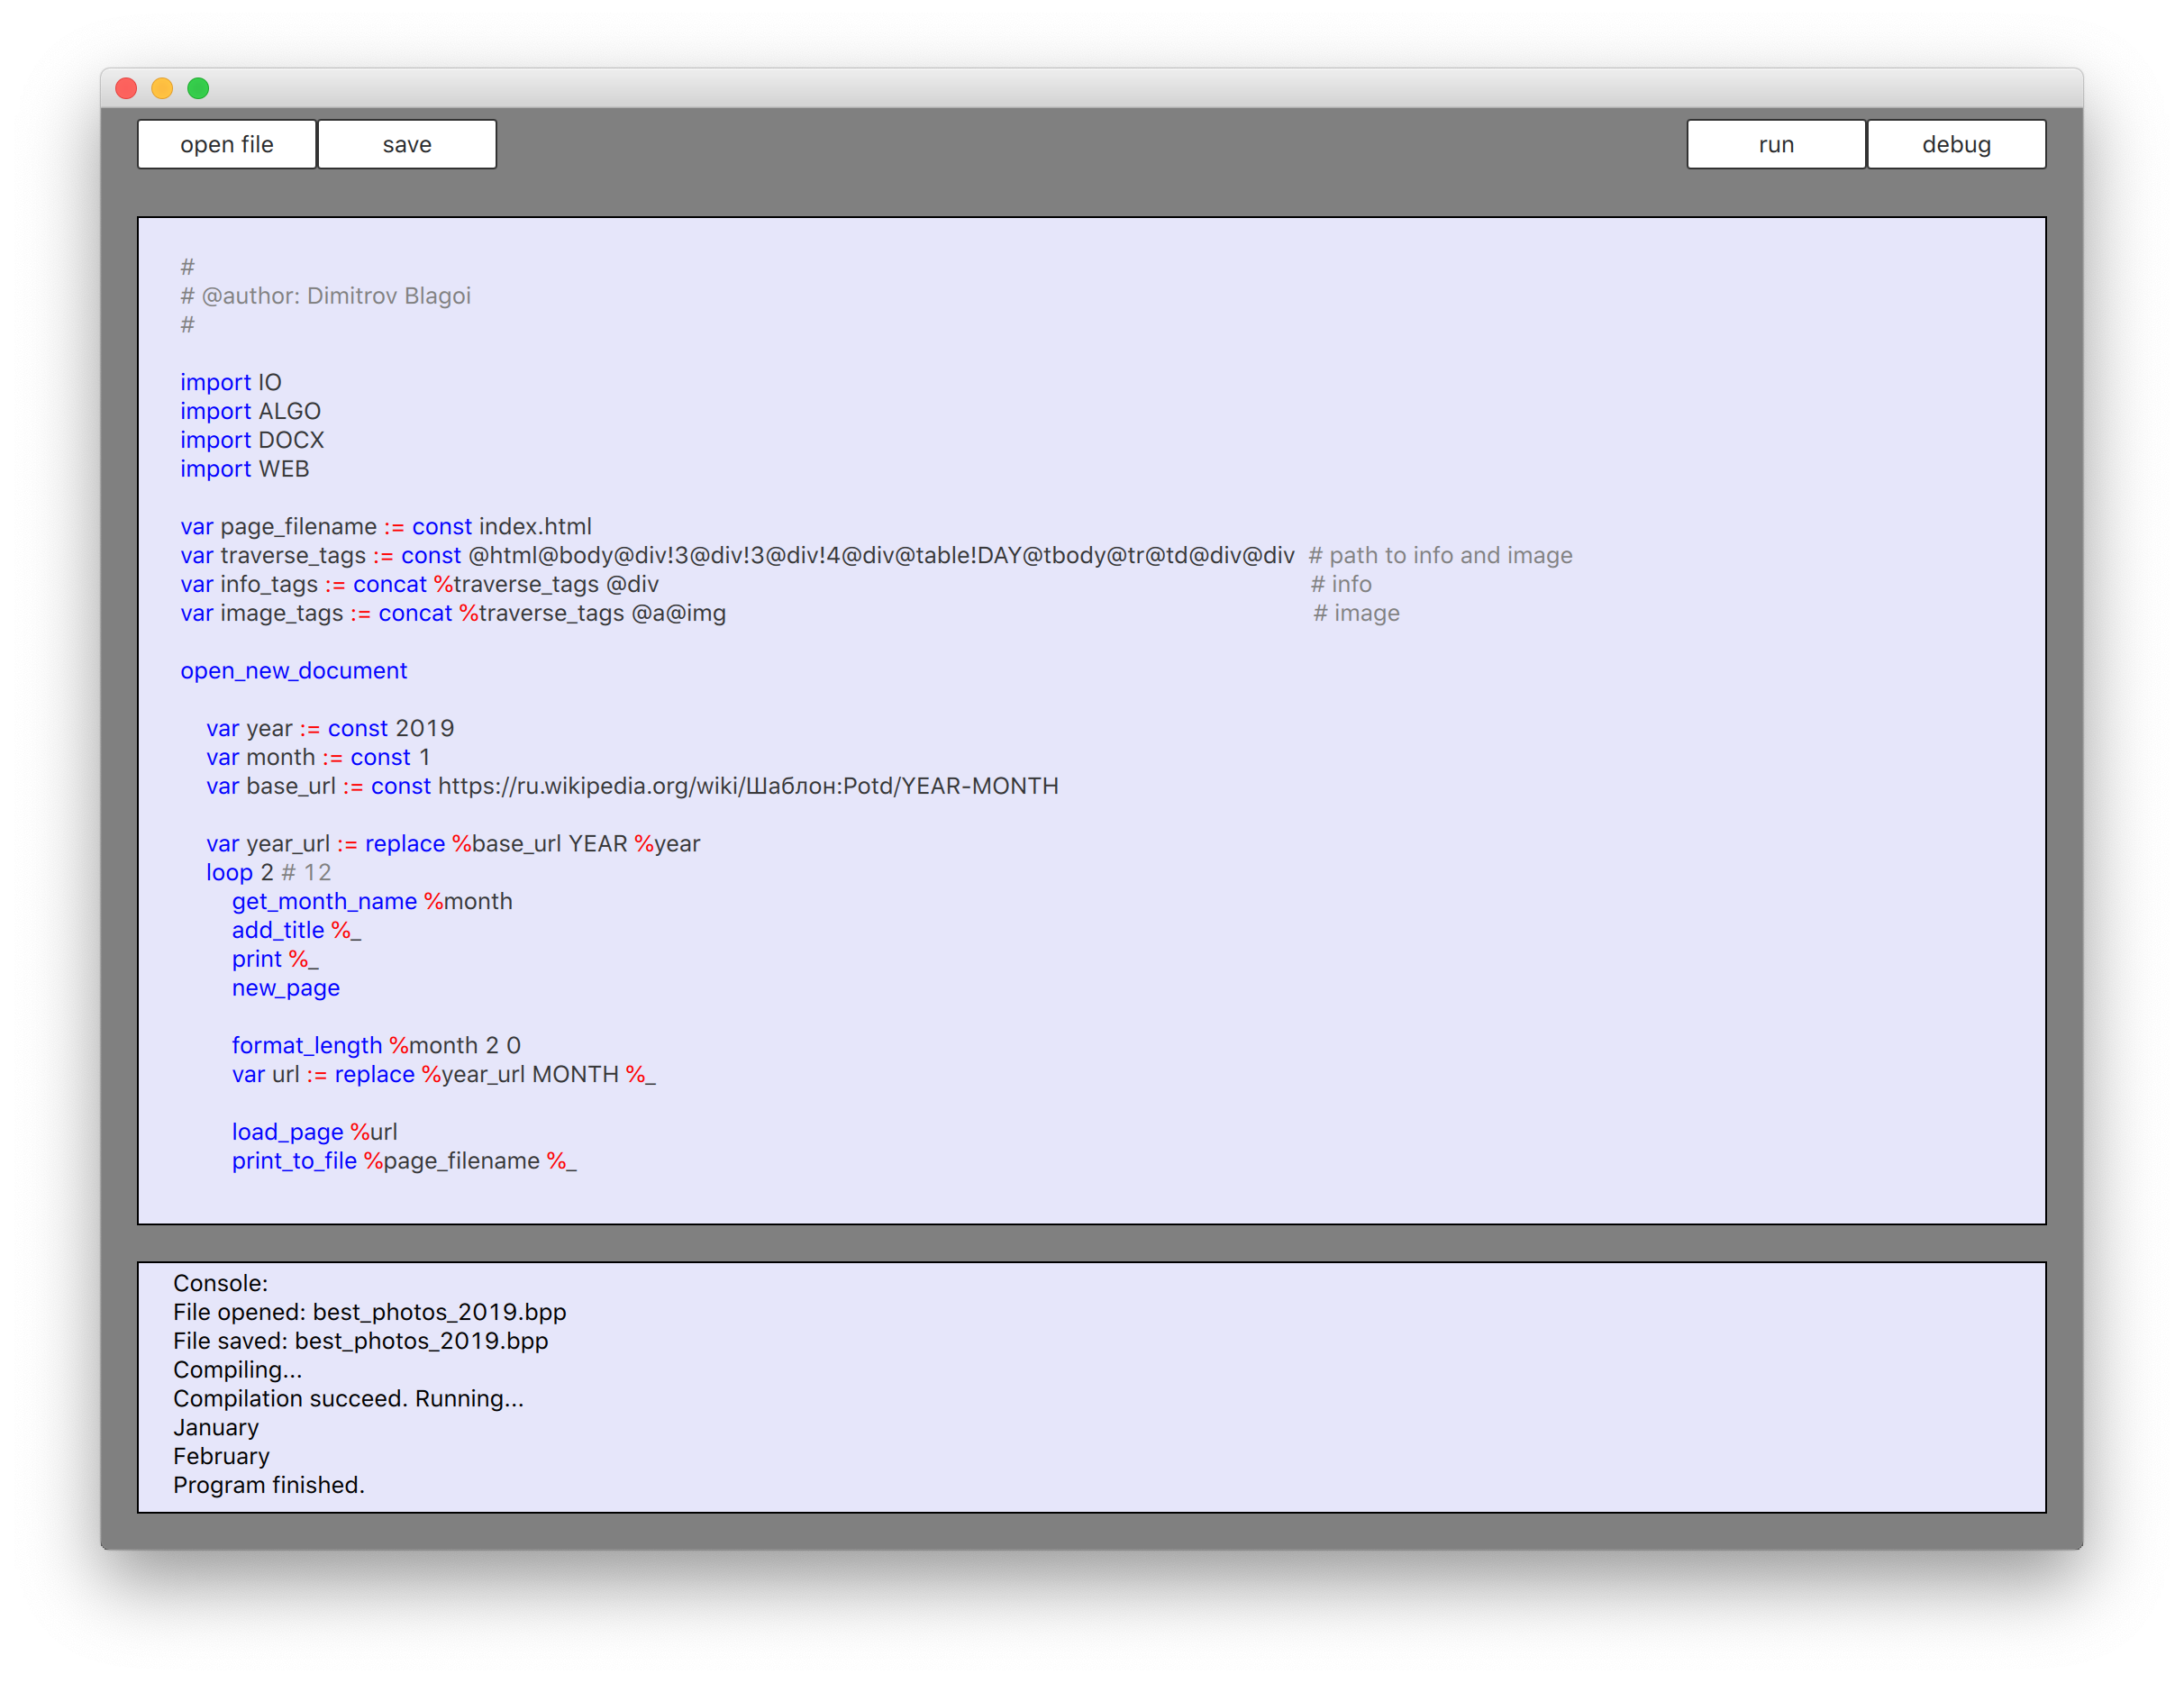Click the '# path to info and image' comment

click(1440, 555)
